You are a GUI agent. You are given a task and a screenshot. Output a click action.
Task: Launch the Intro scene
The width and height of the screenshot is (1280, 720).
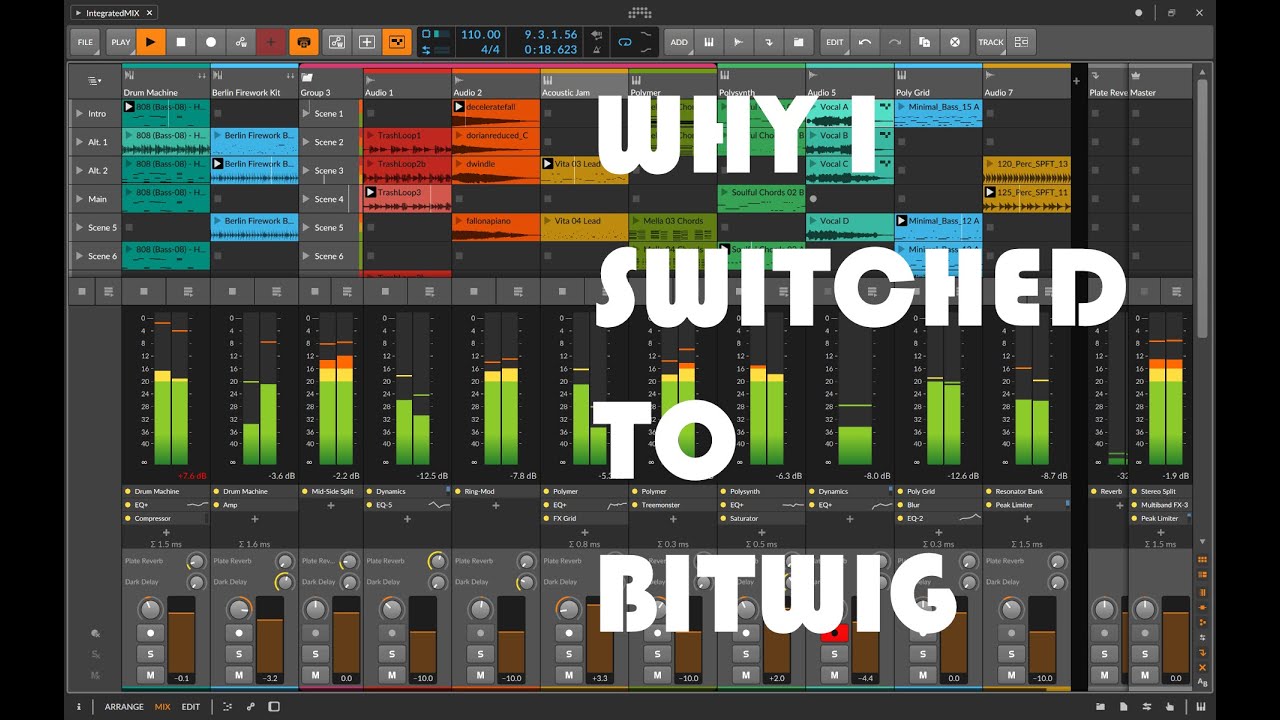(x=79, y=114)
